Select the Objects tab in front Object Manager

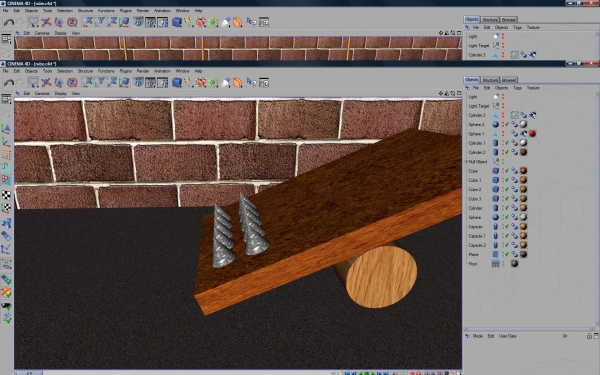471,80
